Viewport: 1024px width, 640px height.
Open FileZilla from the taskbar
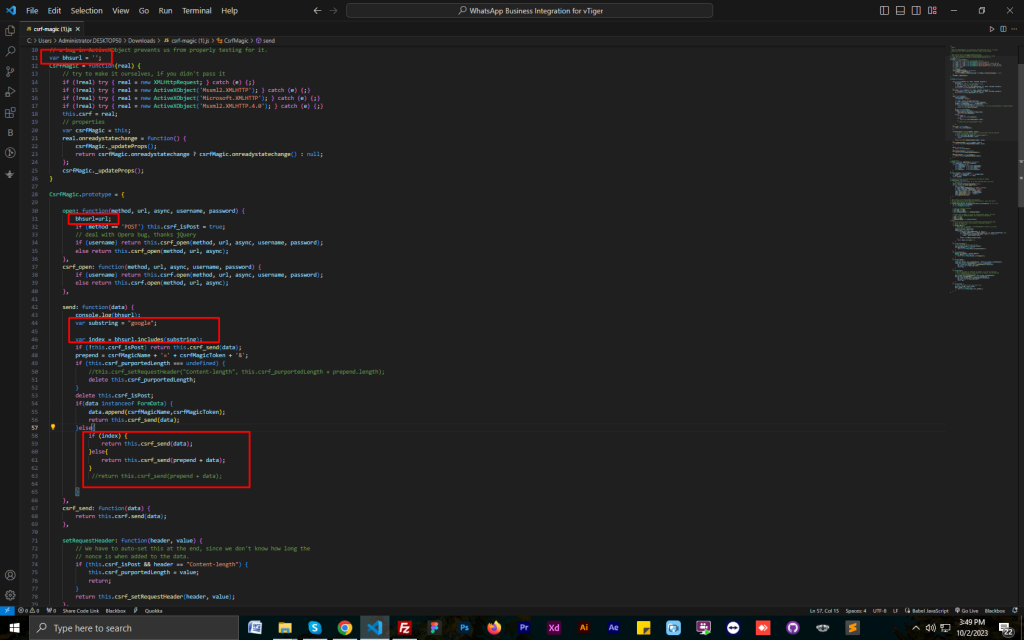pyautogui.click(x=404, y=628)
